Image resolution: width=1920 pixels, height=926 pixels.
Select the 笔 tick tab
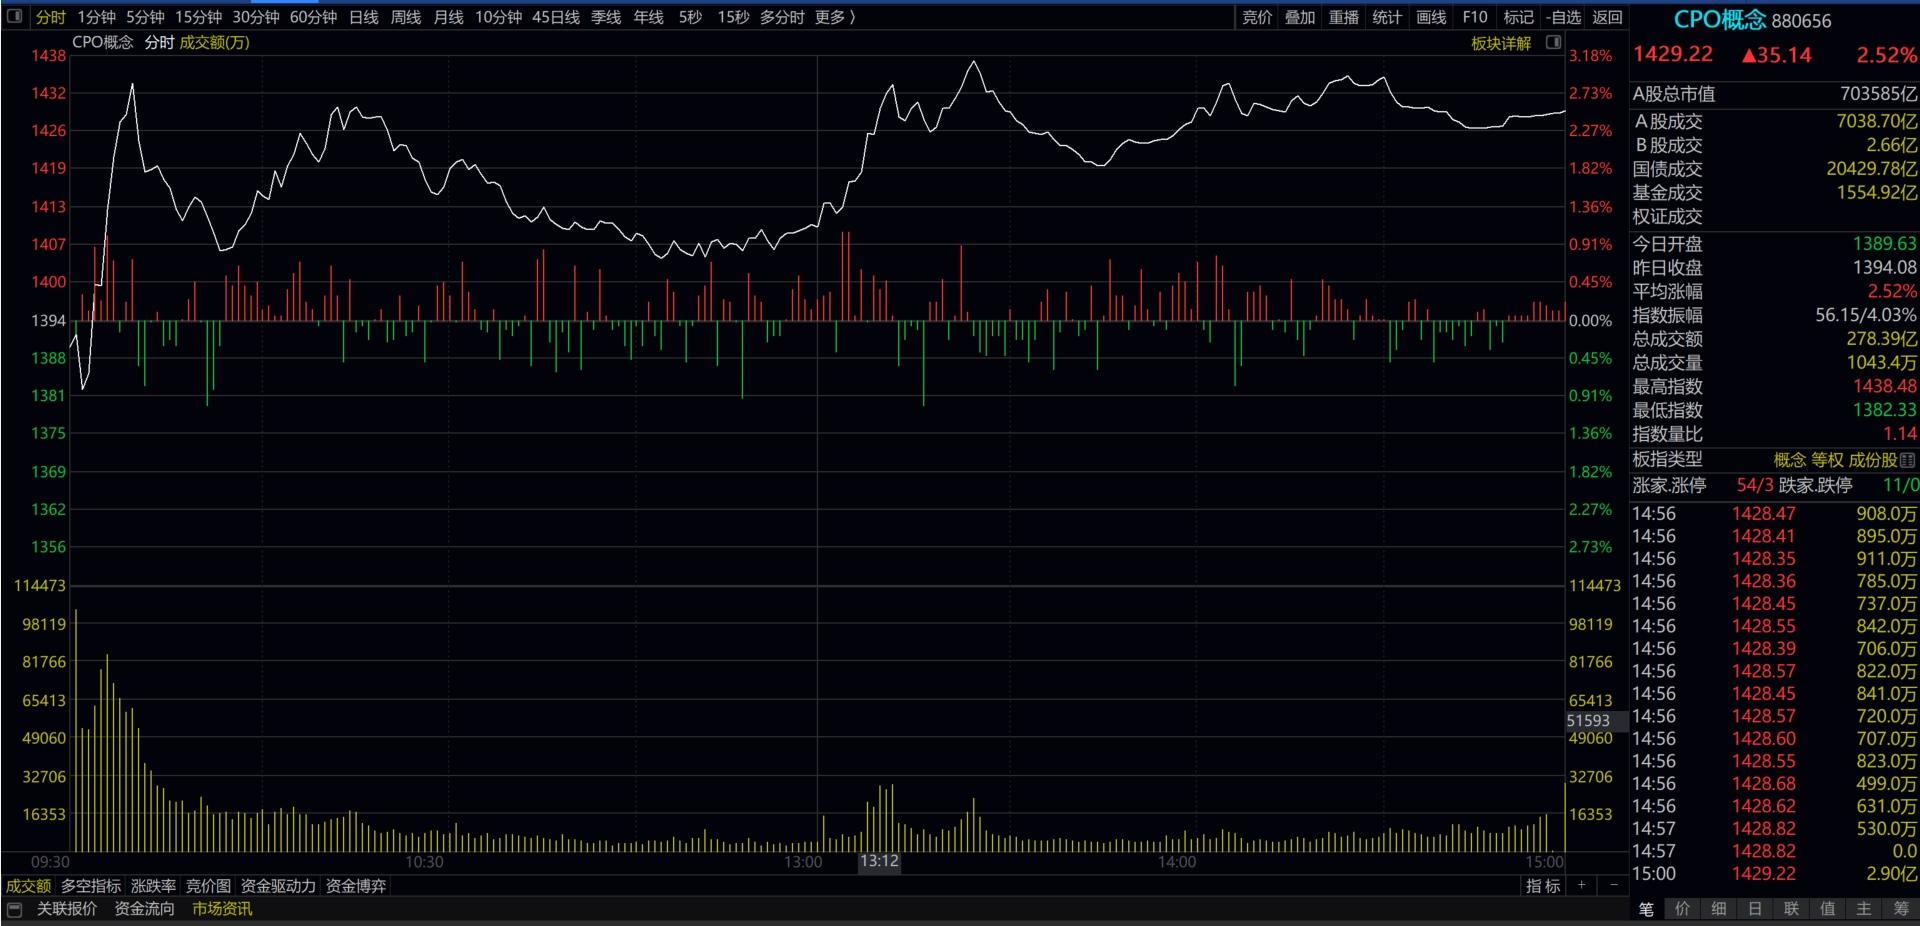(x=1646, y=909)
